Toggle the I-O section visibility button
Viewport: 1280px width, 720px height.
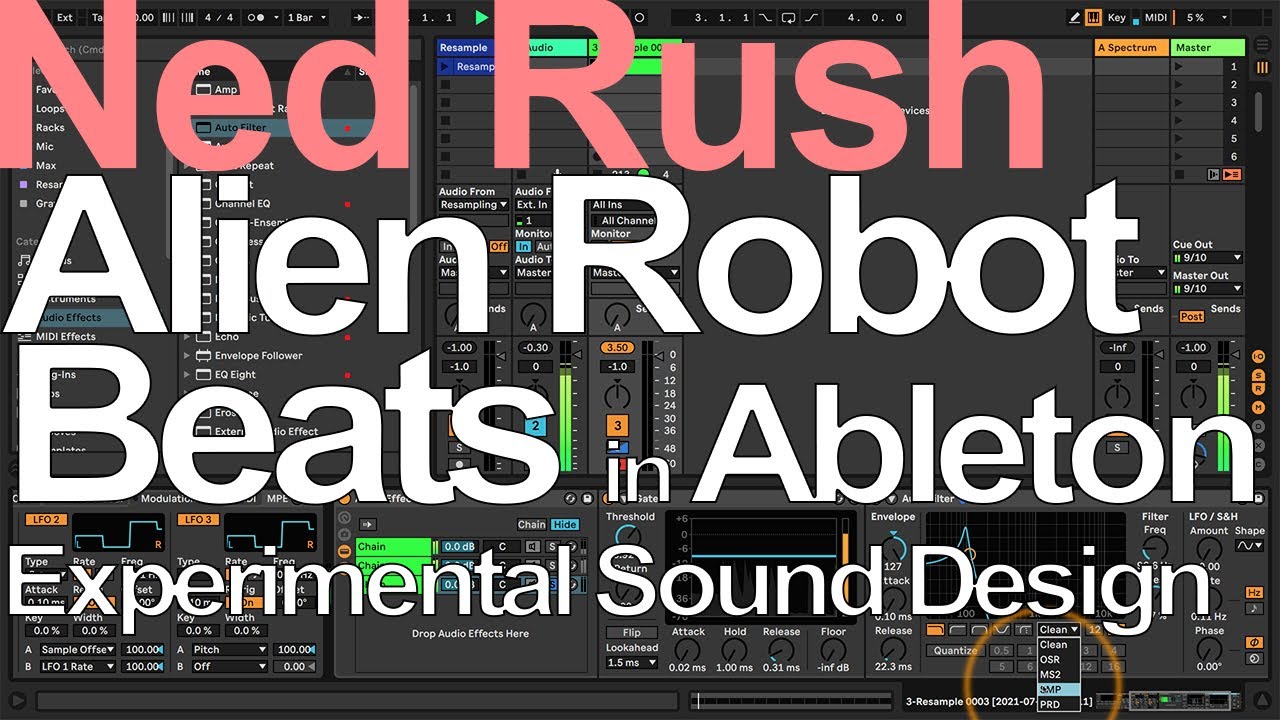coord(1259,355)
